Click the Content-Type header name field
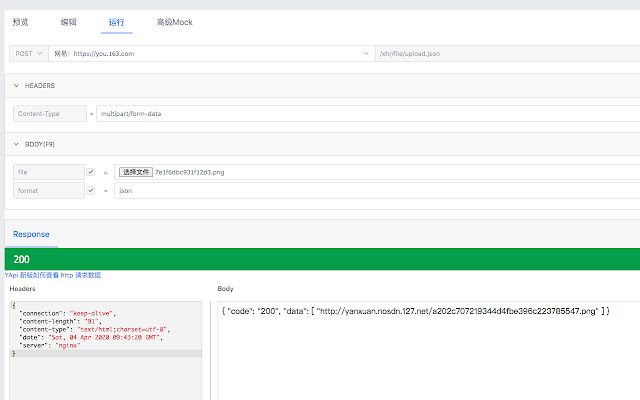 tap(50, 114)
